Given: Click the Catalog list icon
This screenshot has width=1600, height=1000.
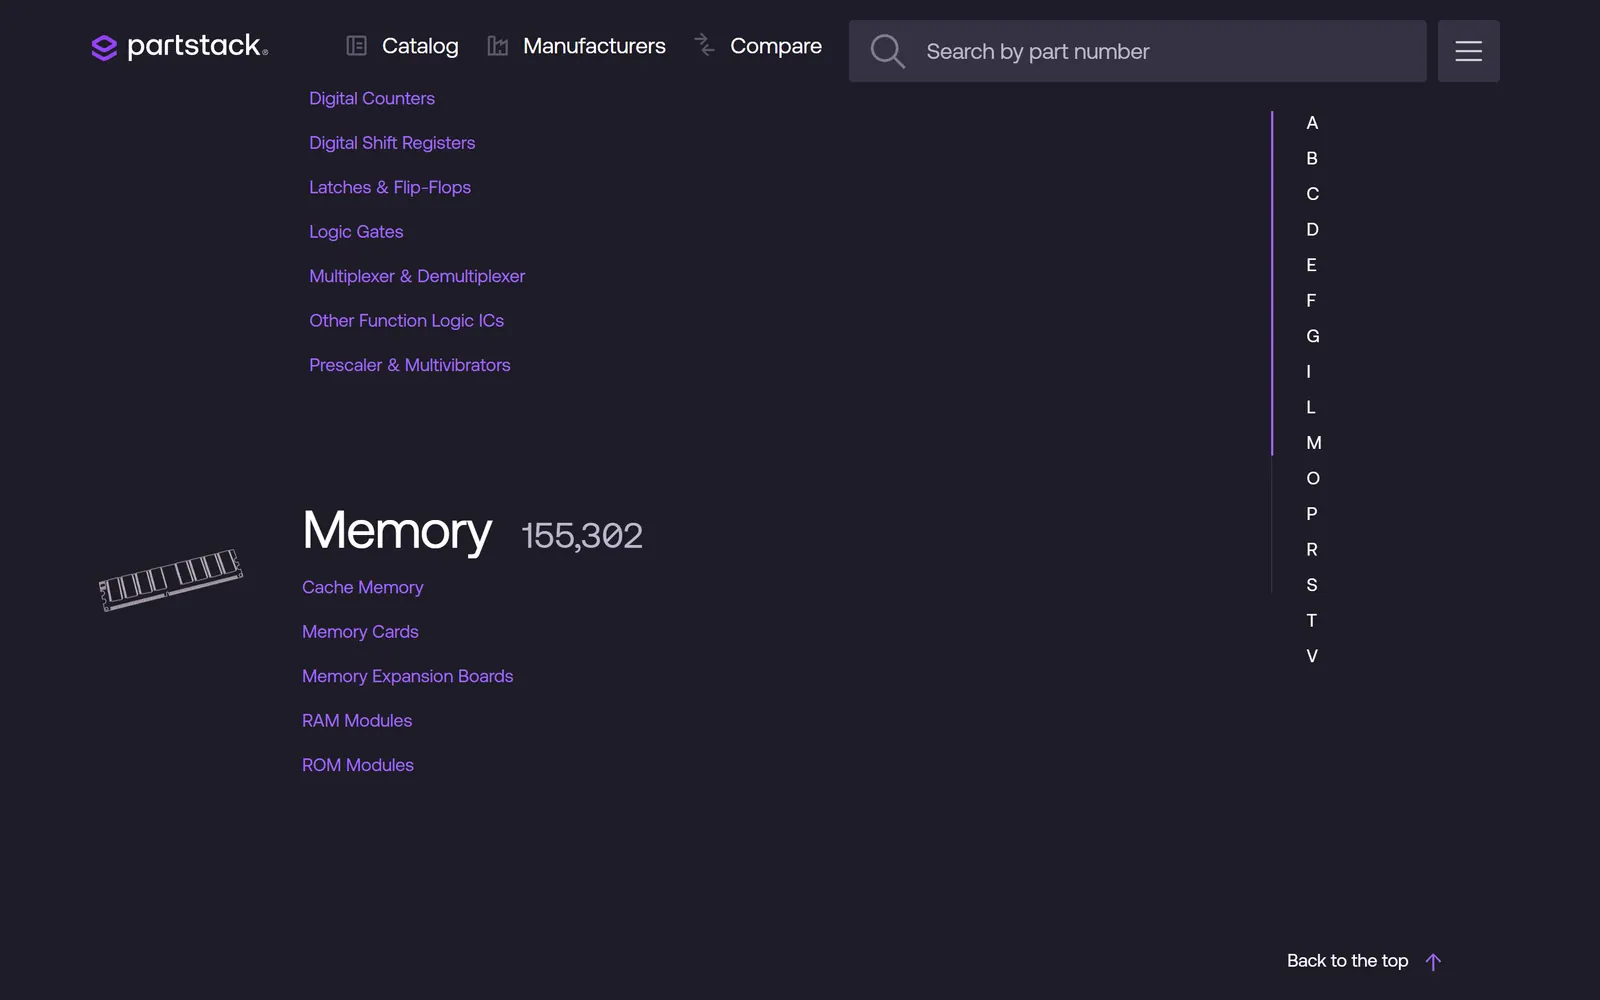Looking at the screenshot, I should pyautogui.click(x=356, y=46).
